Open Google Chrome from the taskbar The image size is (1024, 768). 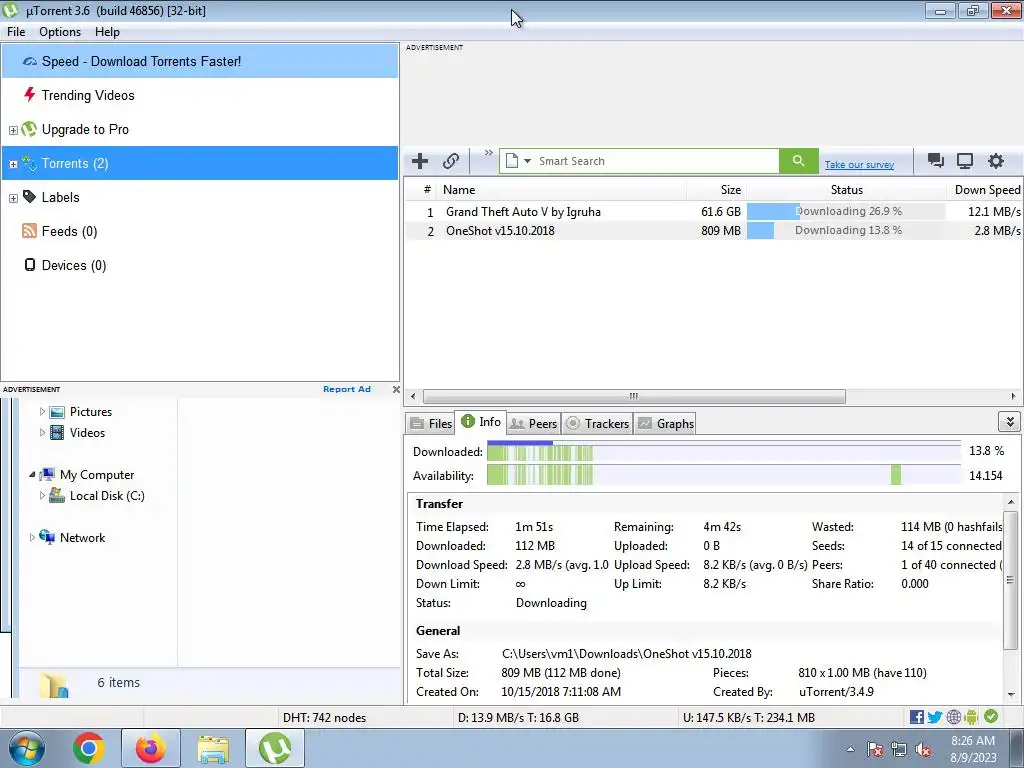(x=89, y=748)
